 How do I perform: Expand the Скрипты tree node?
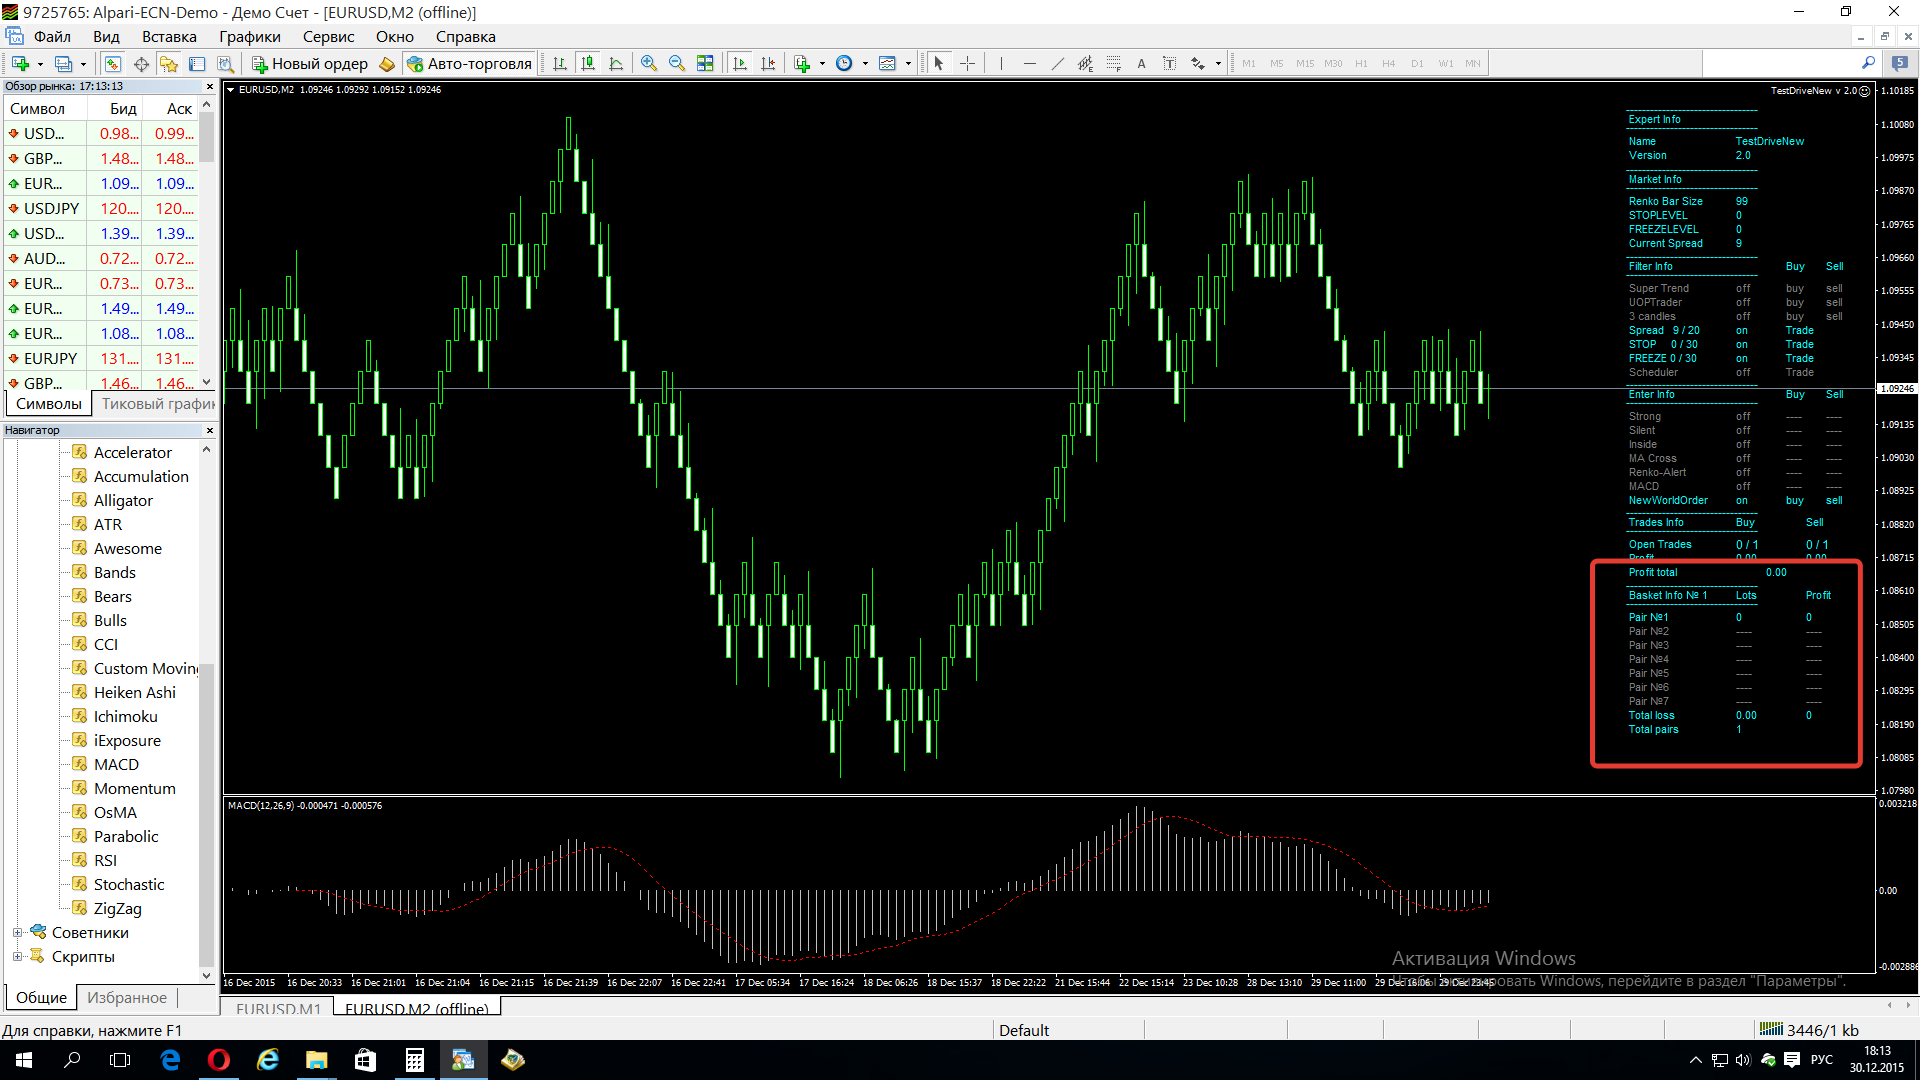click(x=17, y=957)
